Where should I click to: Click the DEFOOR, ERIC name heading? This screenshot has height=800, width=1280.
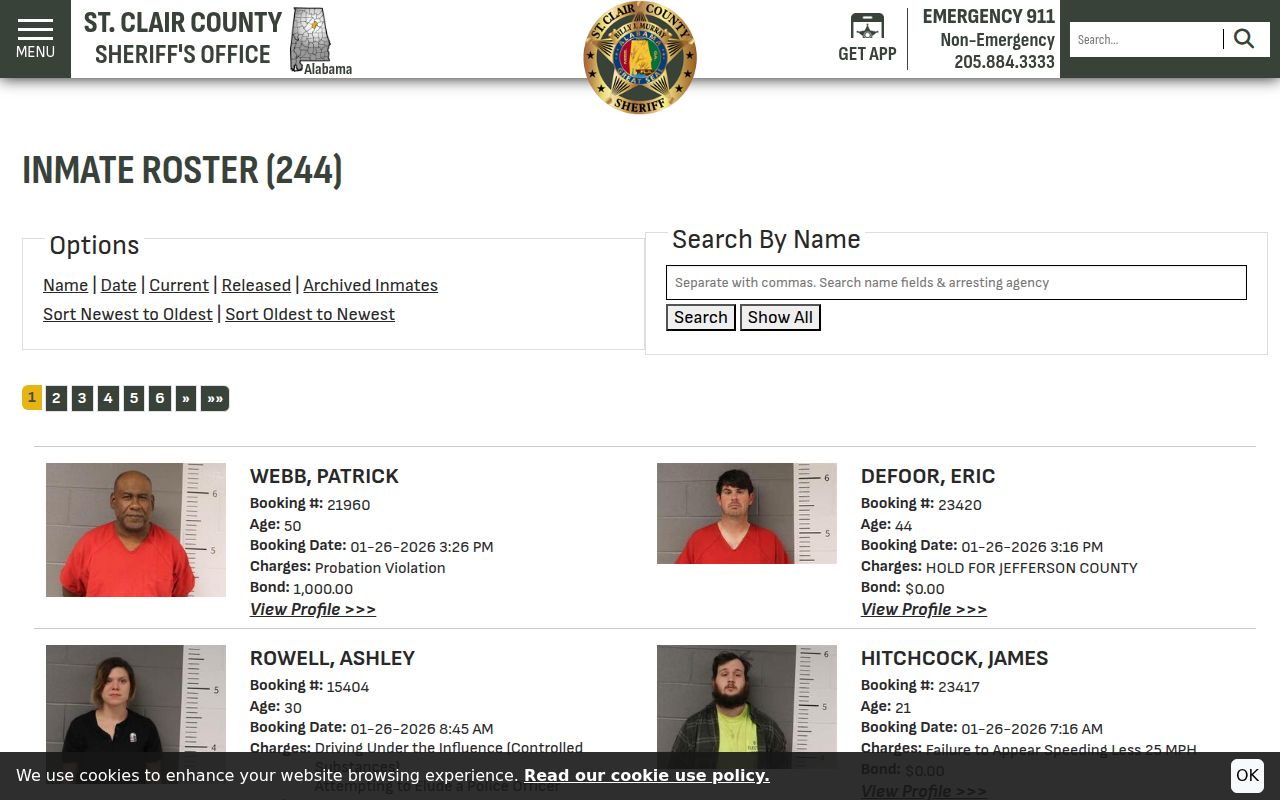[x=928, y=476]
